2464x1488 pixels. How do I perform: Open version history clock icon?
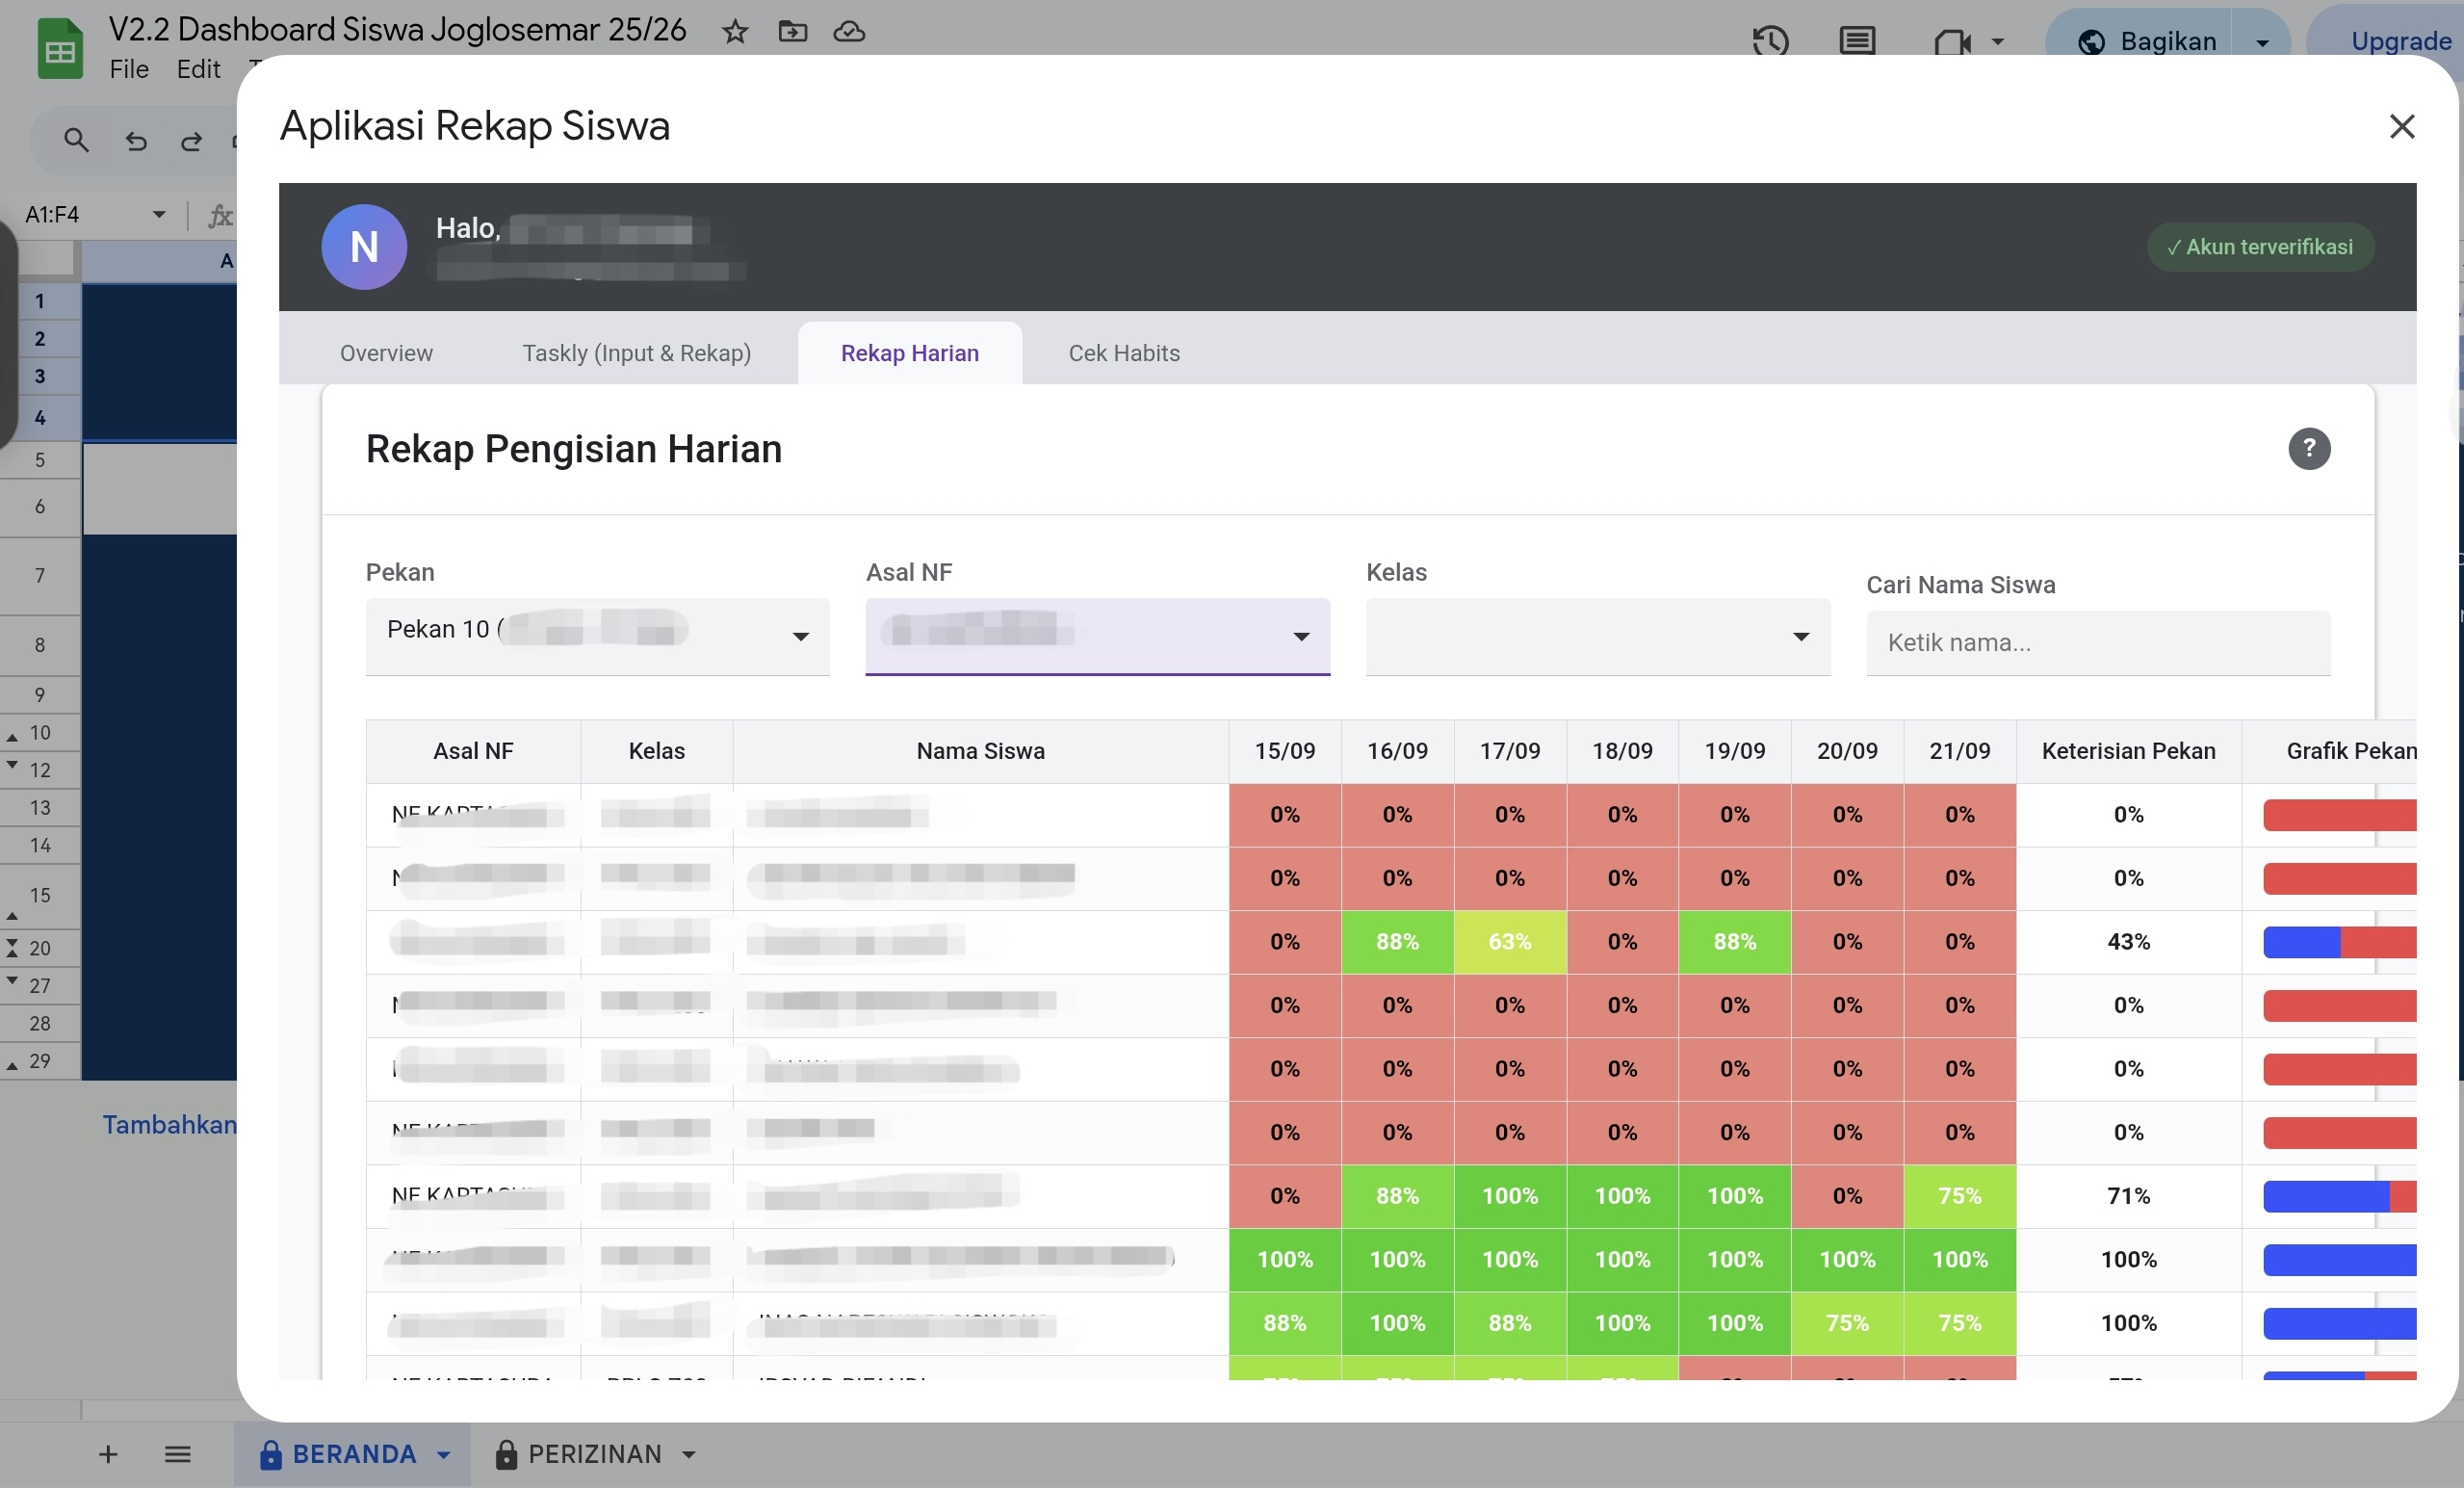[x=1770, y=41]
